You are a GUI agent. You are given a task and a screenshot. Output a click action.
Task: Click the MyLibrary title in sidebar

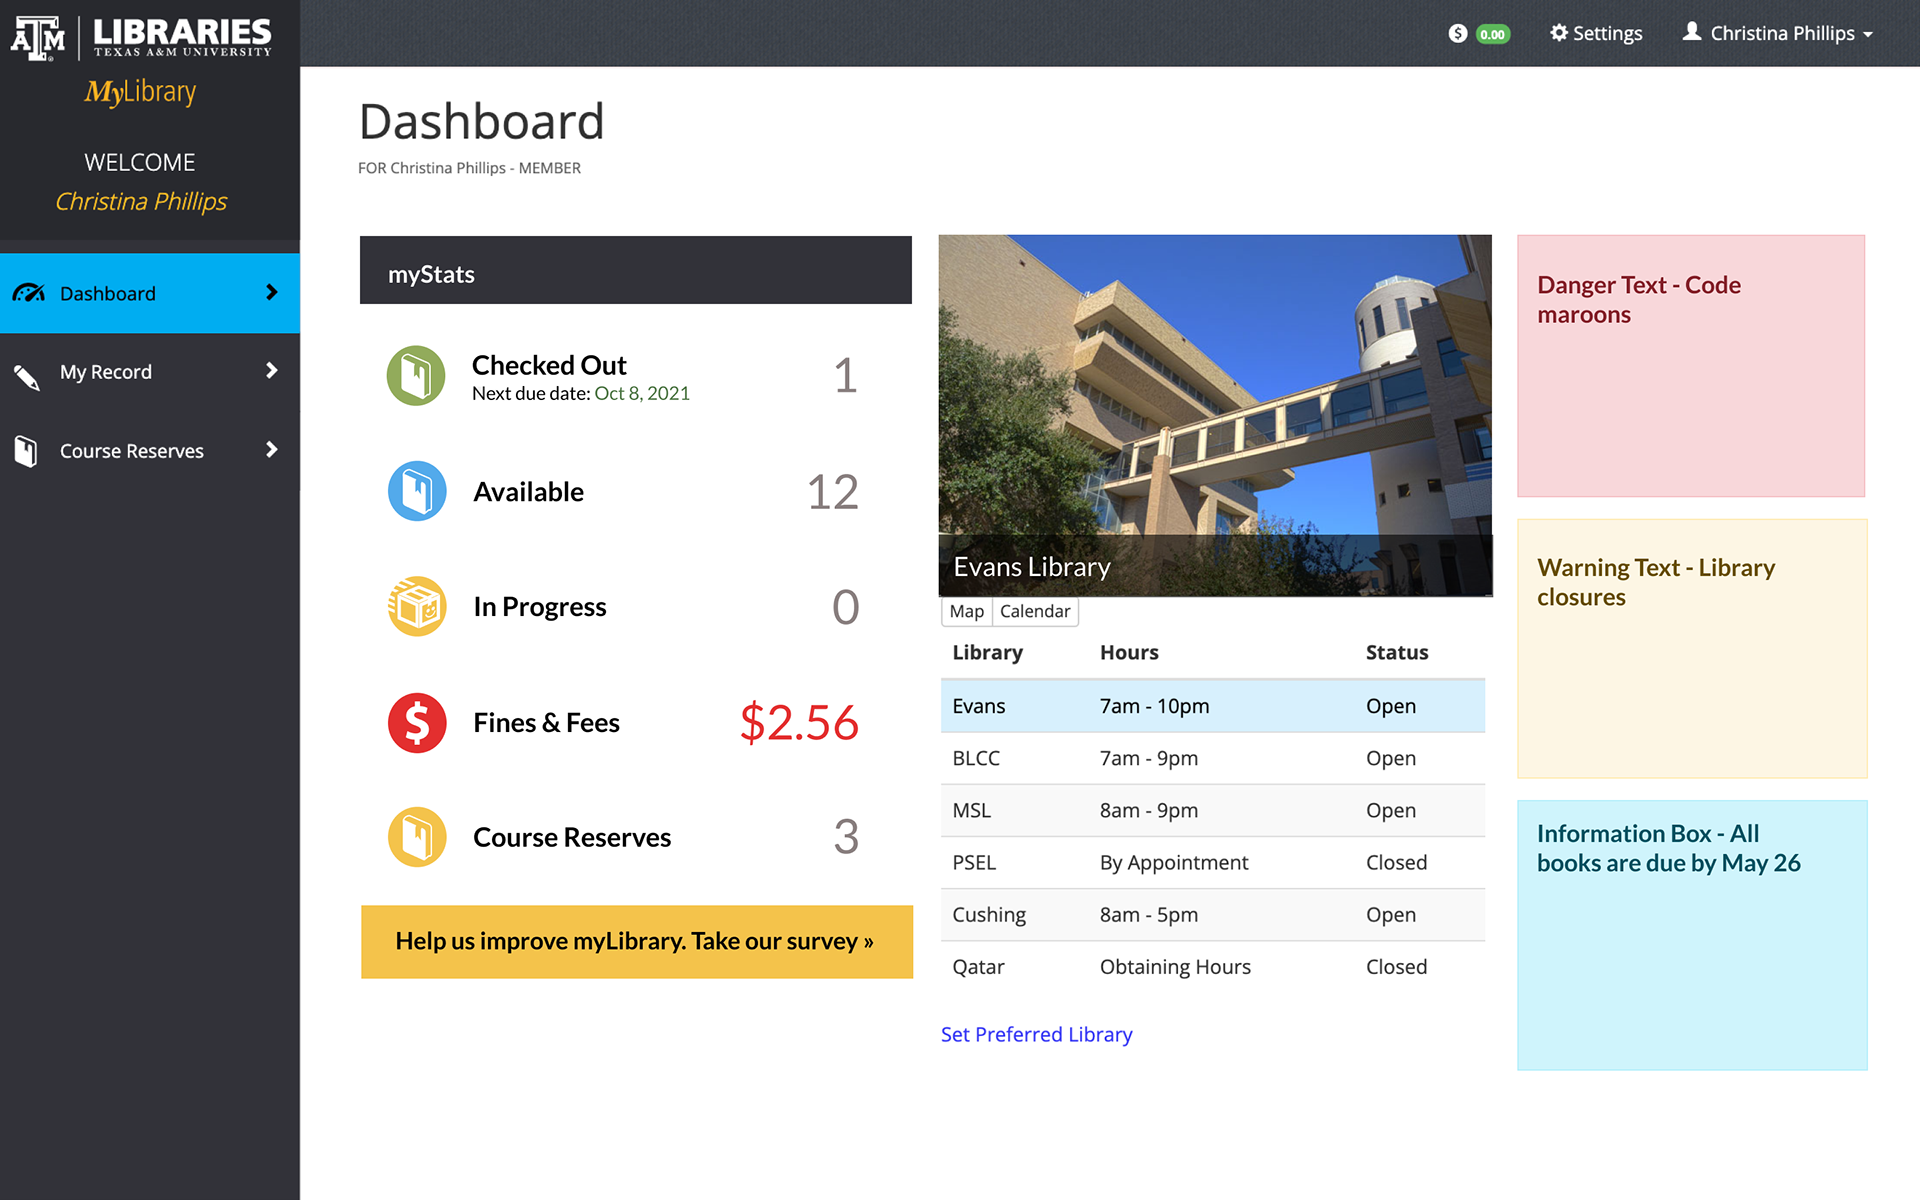pyautogui.click(x=140, y=92)
